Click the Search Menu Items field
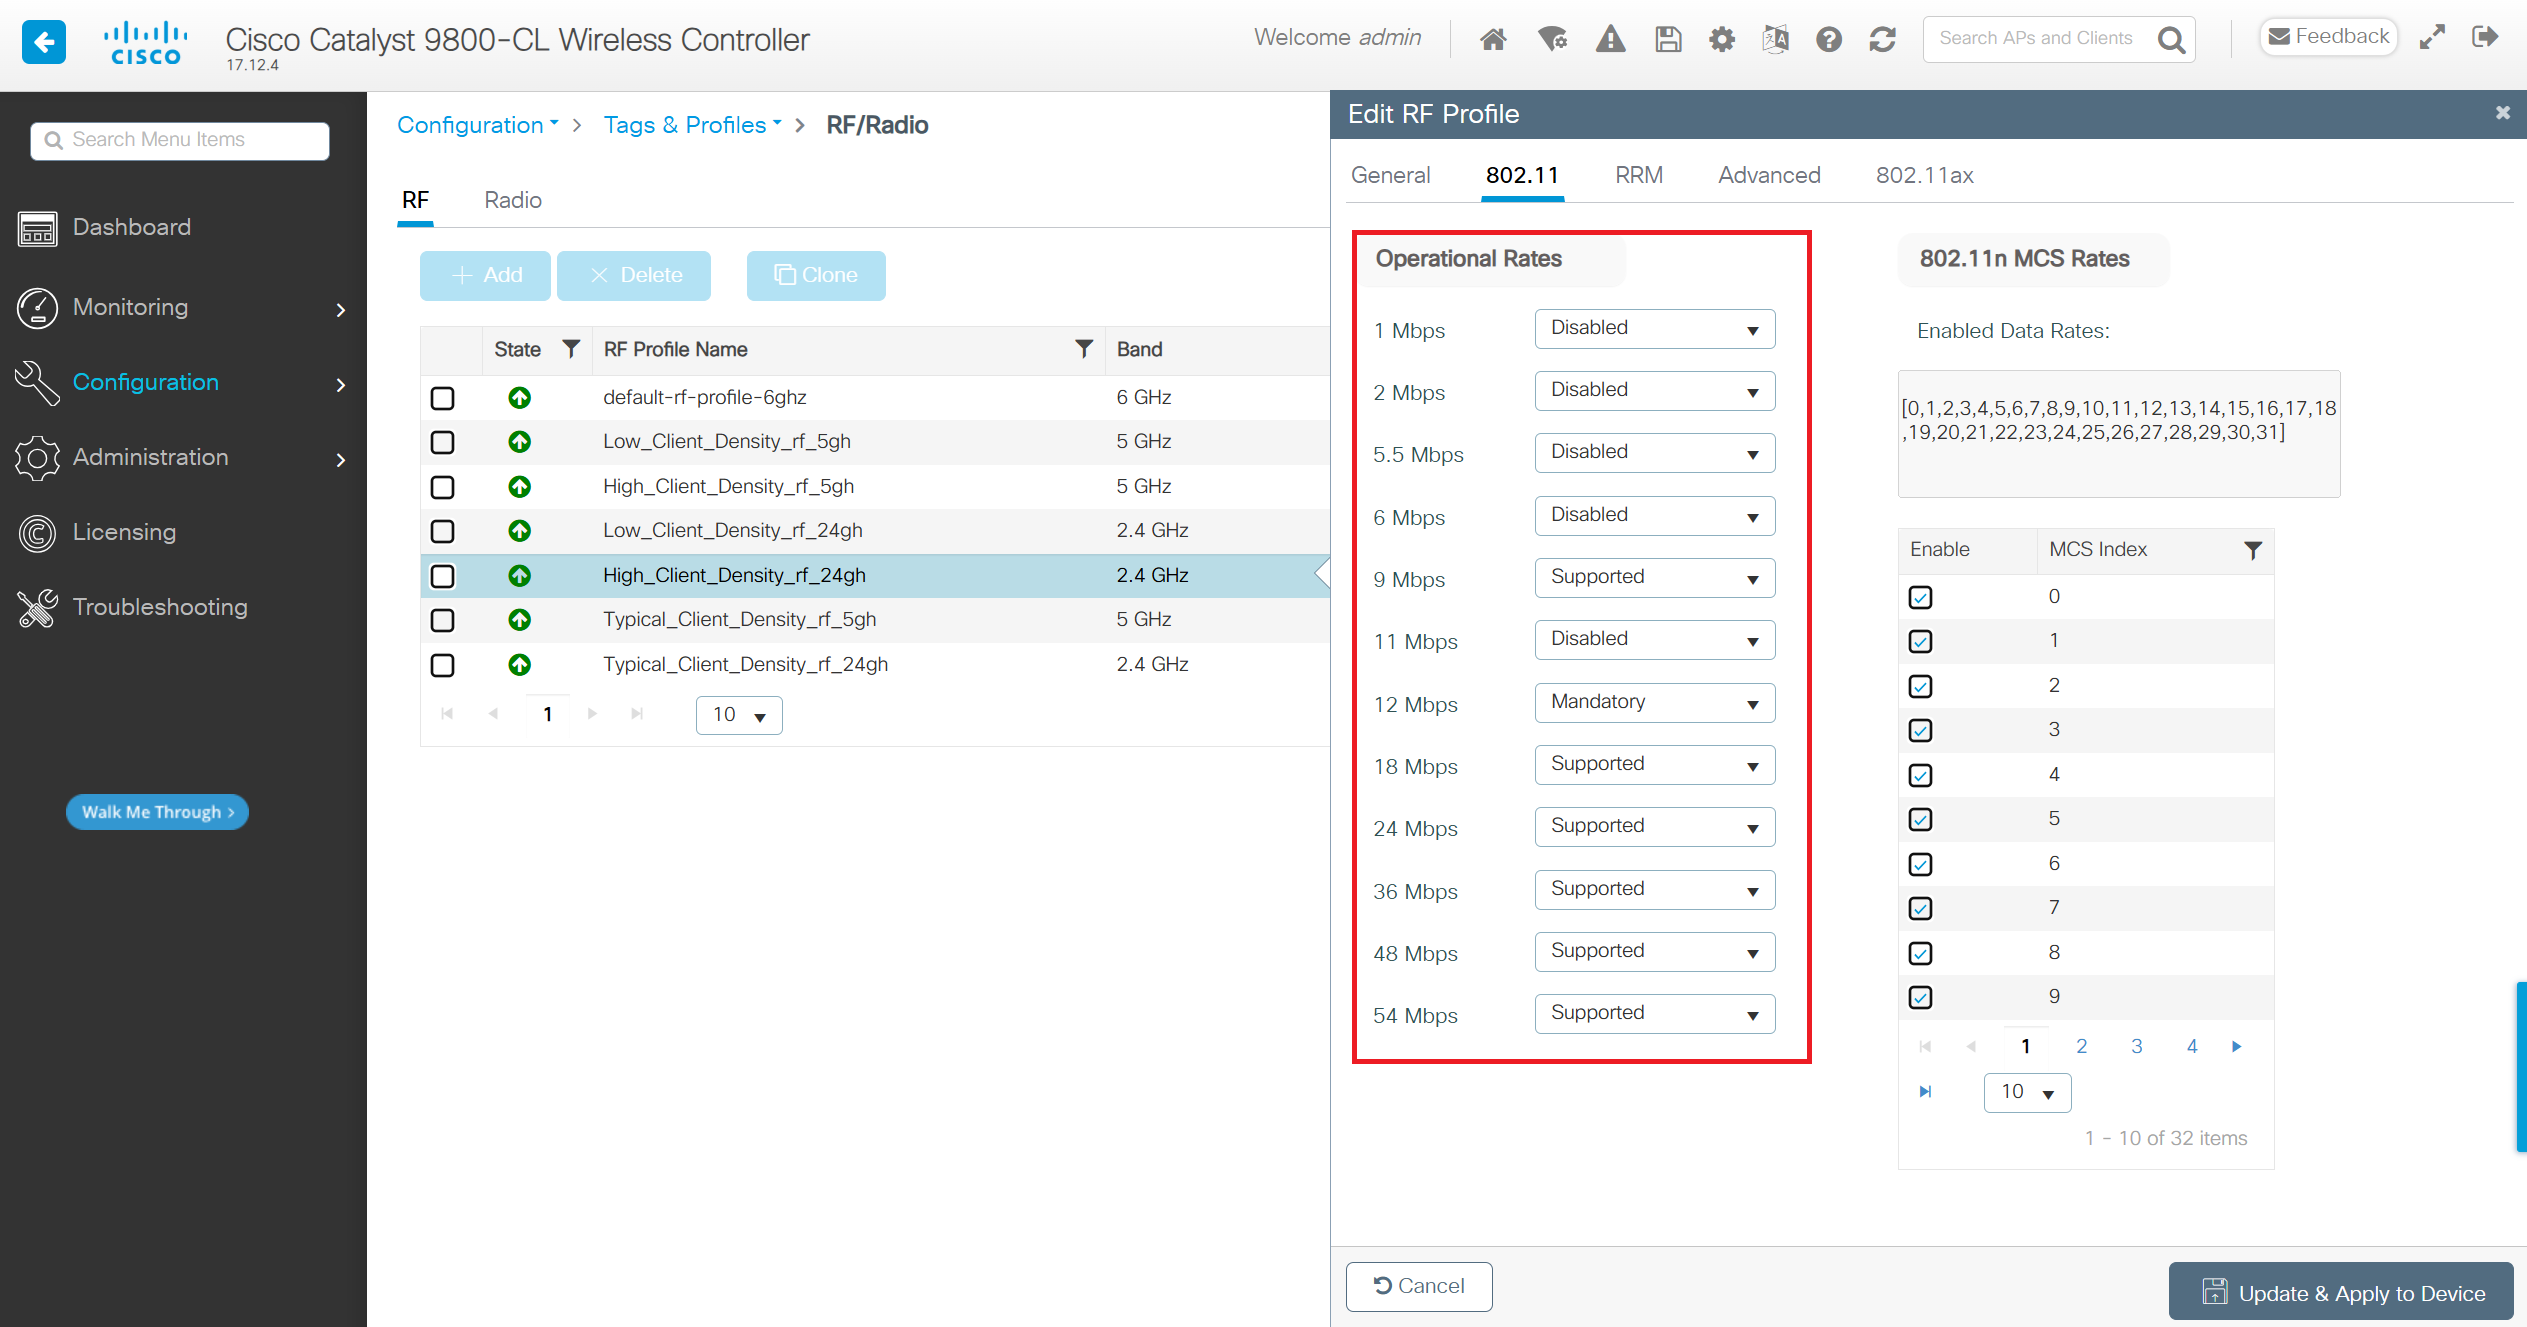This screenshot has height=1327, width=2527. click(180, 140)
